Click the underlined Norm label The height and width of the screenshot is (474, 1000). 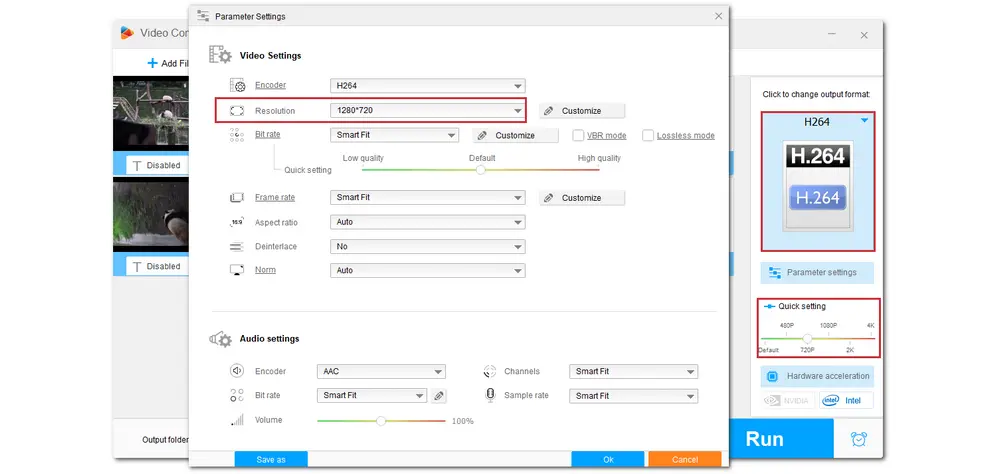pyautogui.click(x=265, y=270)
